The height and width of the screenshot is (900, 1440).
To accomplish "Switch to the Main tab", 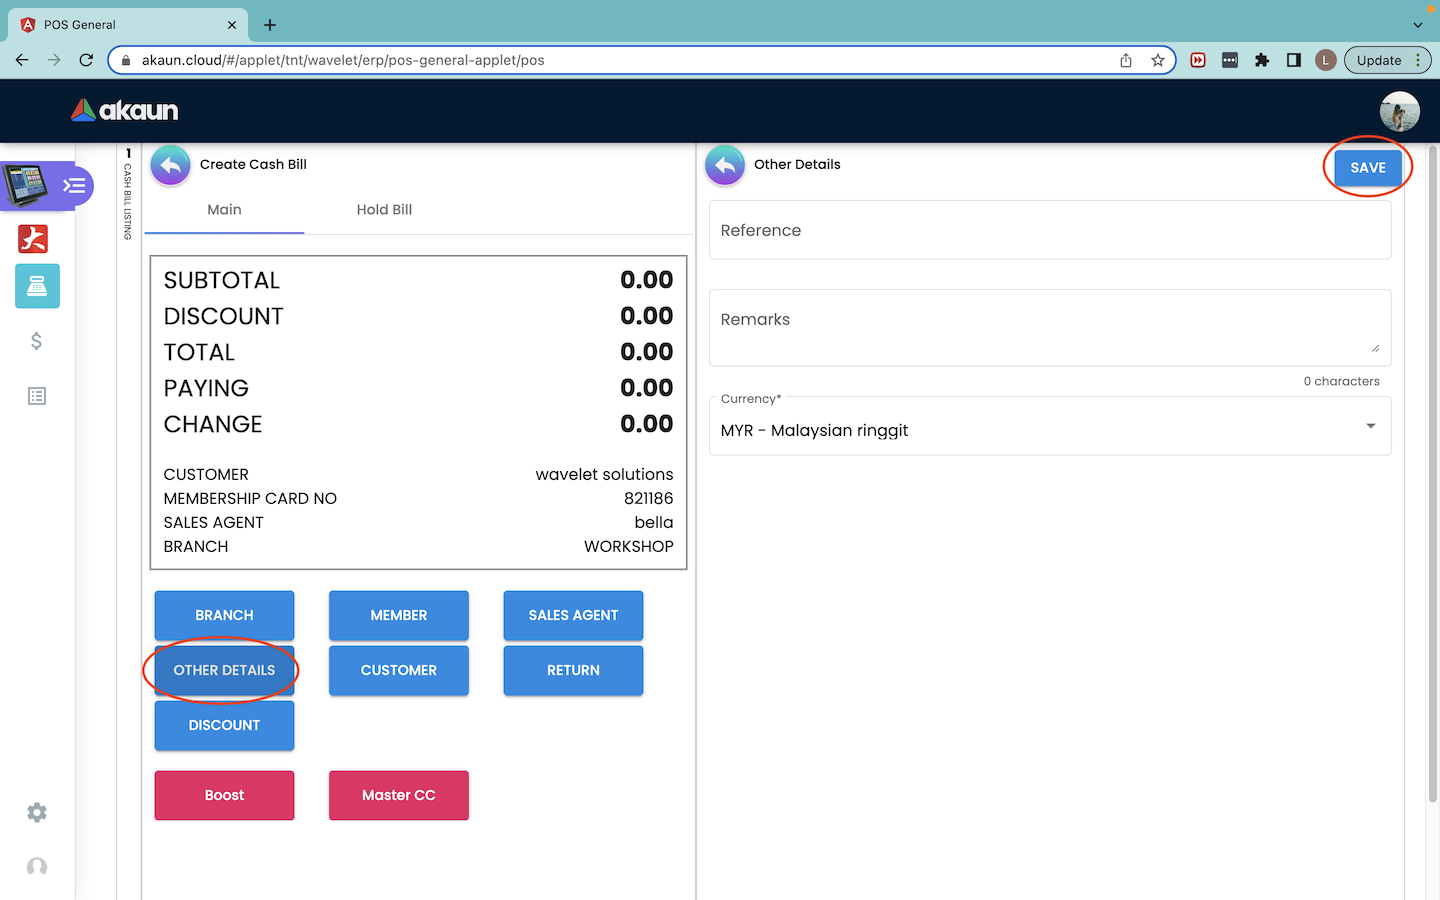I will [224, 210].
